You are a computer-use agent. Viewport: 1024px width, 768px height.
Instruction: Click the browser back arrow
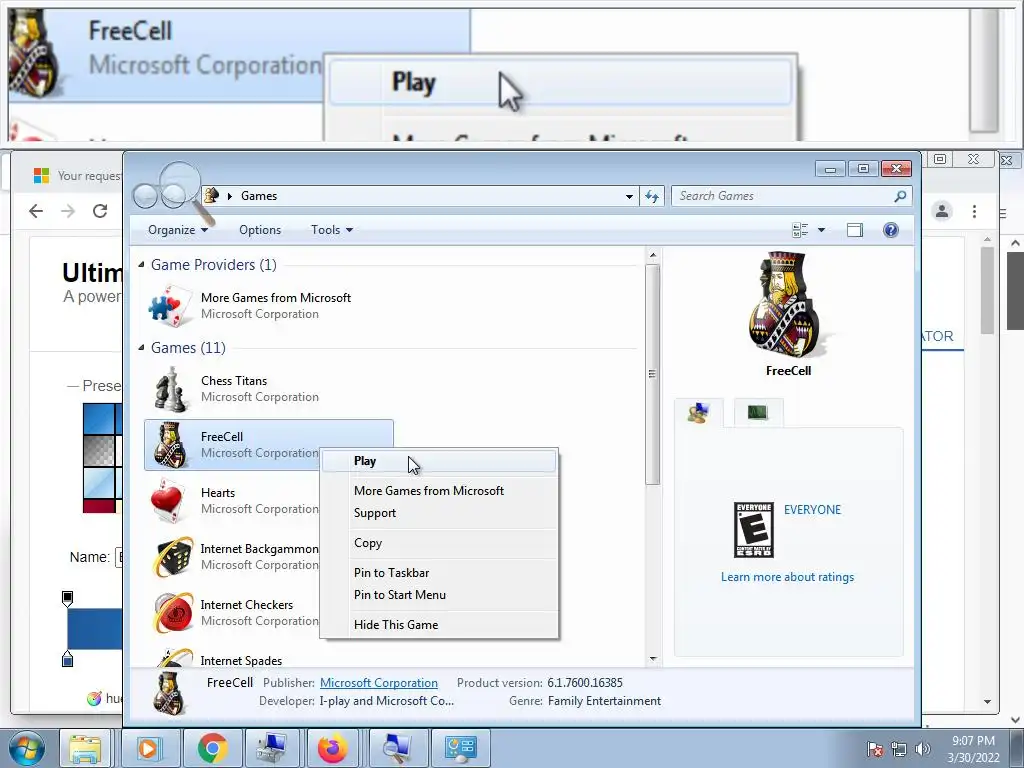pyautogui.click(x=36, y=211)
